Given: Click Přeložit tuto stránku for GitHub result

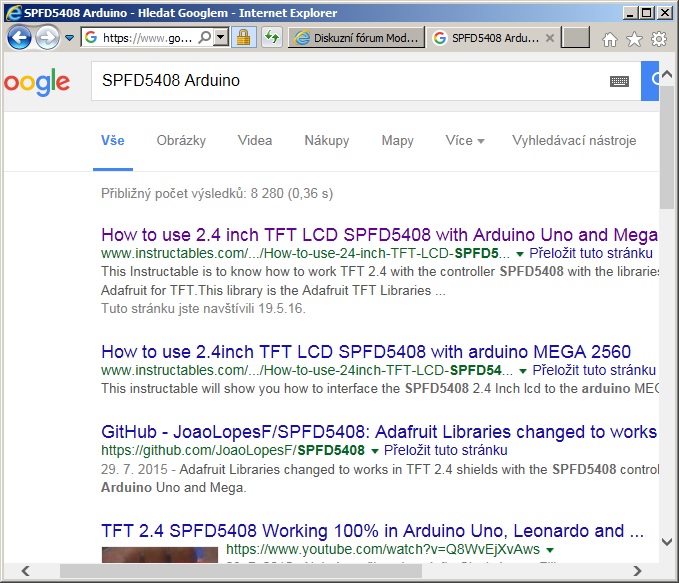Looking at the screenshot, I should pos(445,450).
